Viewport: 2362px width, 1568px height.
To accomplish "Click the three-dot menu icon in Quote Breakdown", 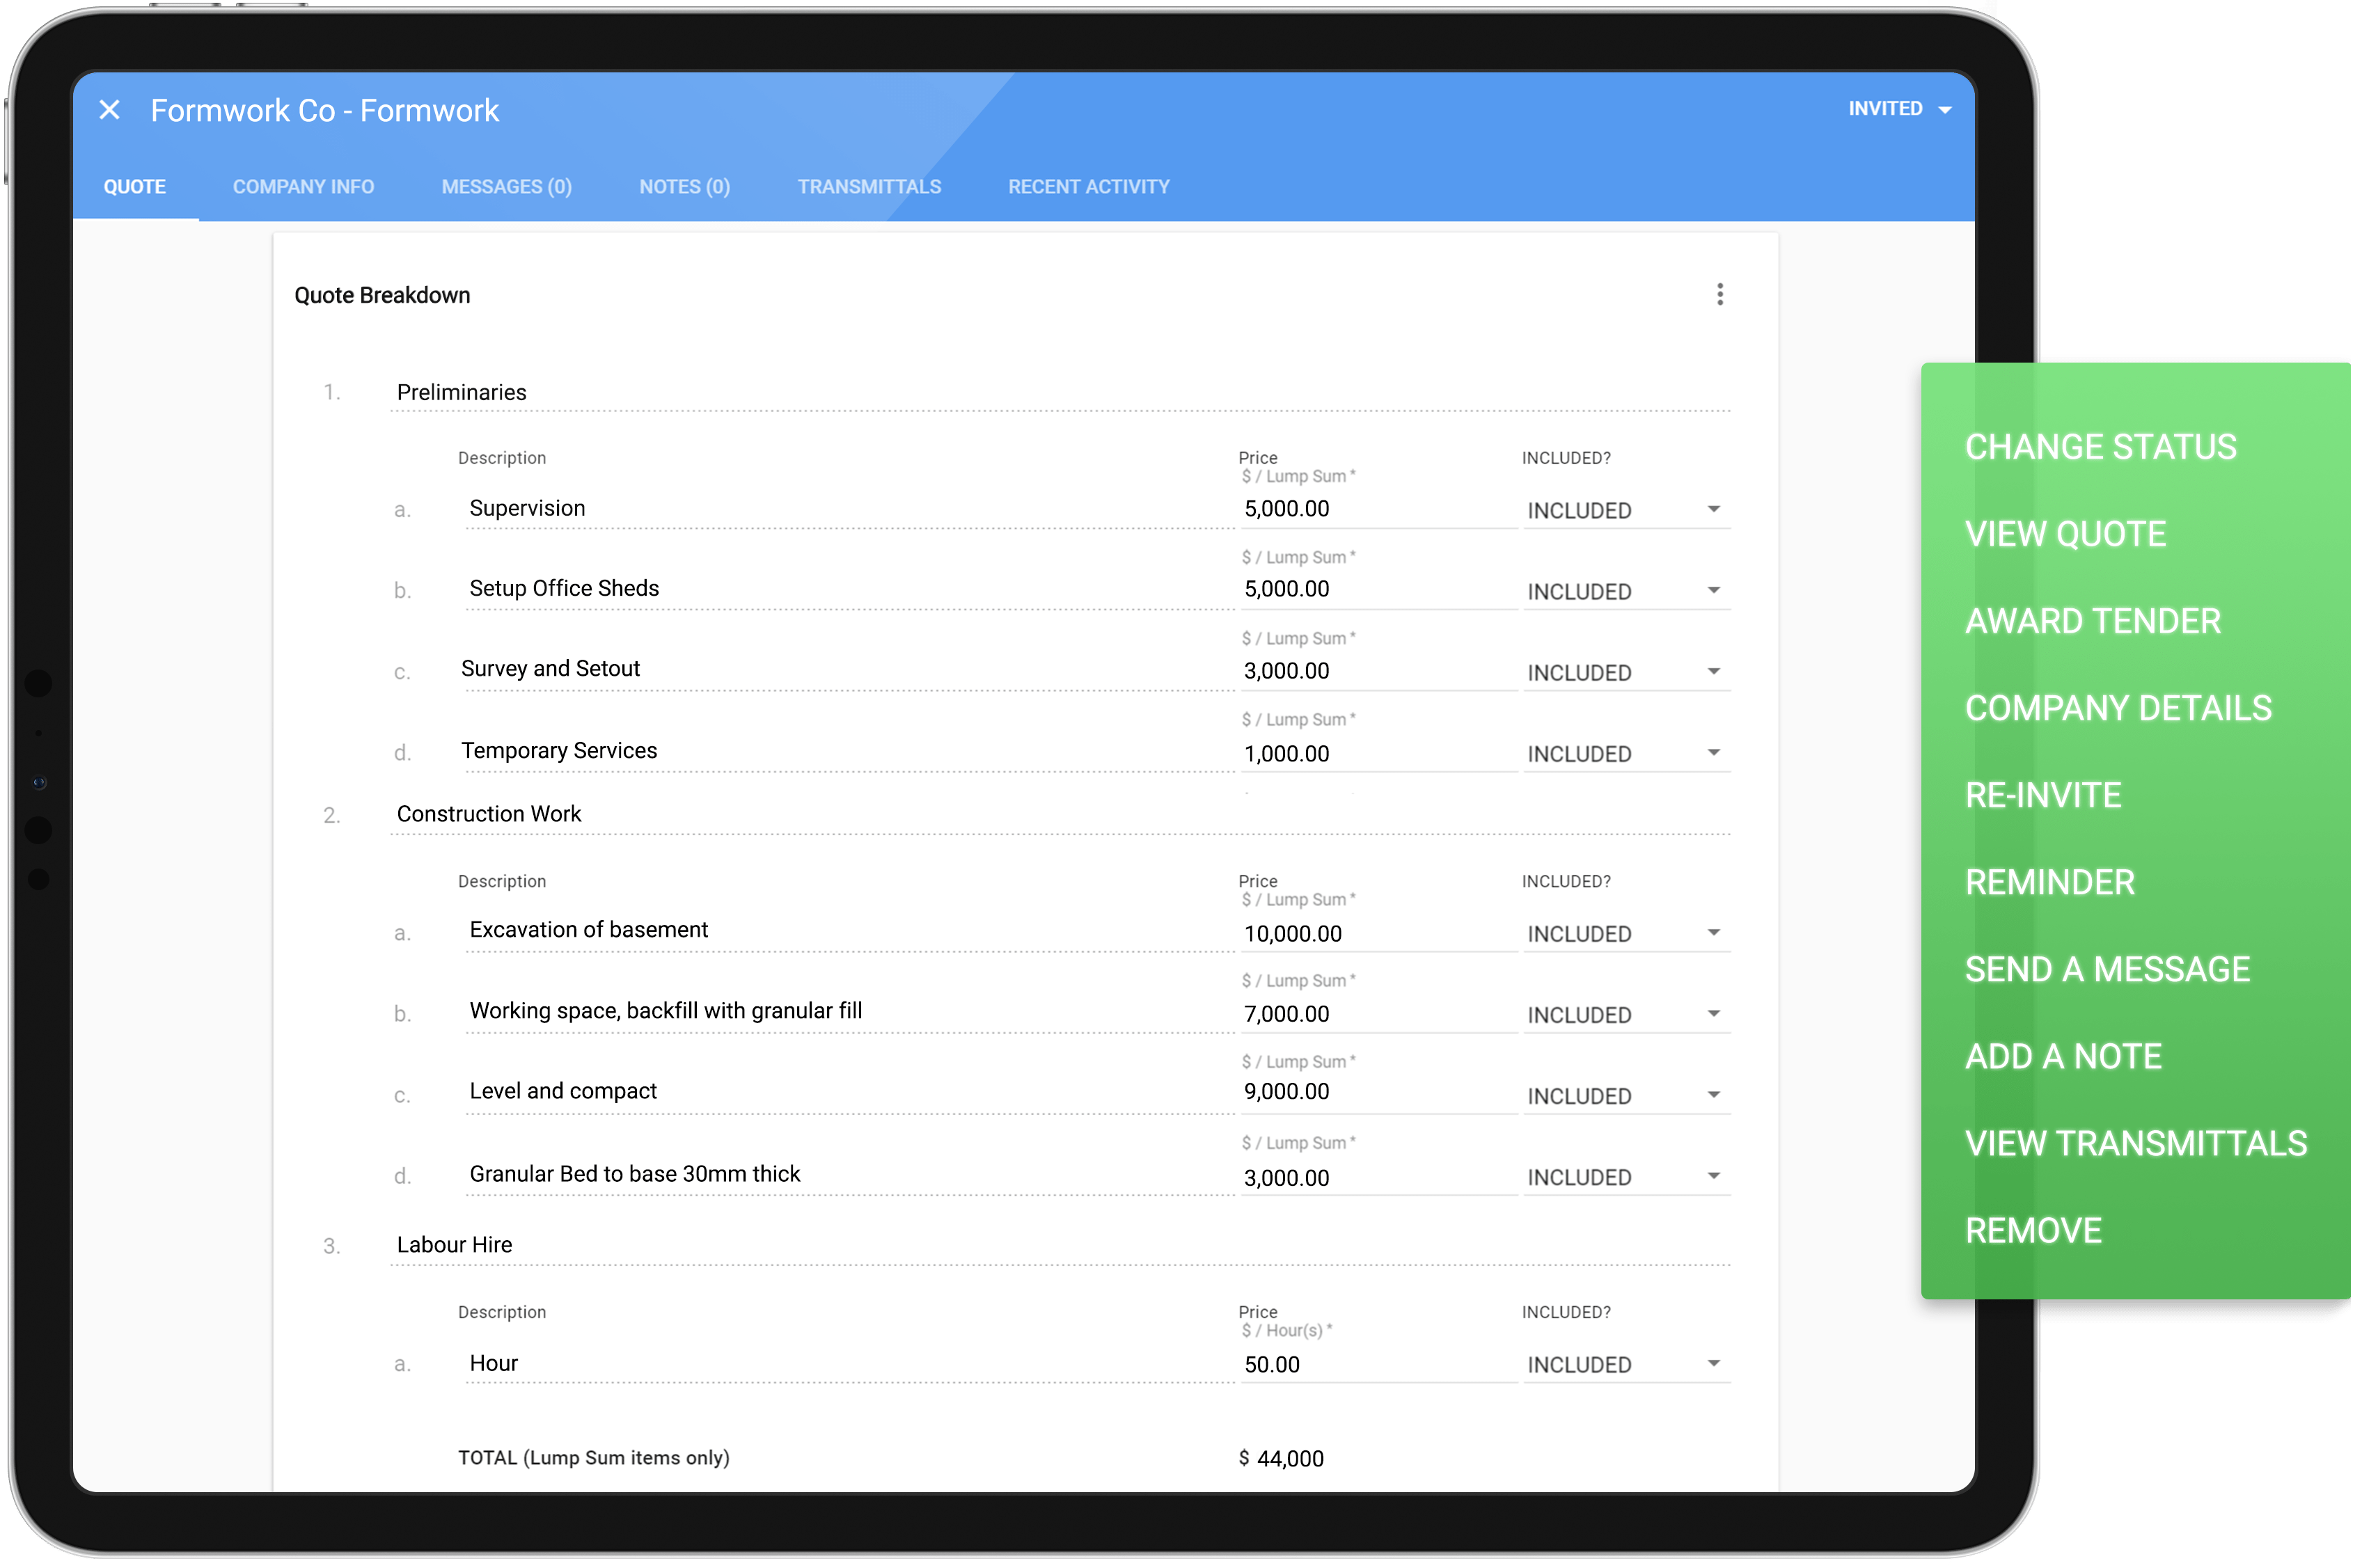I will tap(1720, 294).
